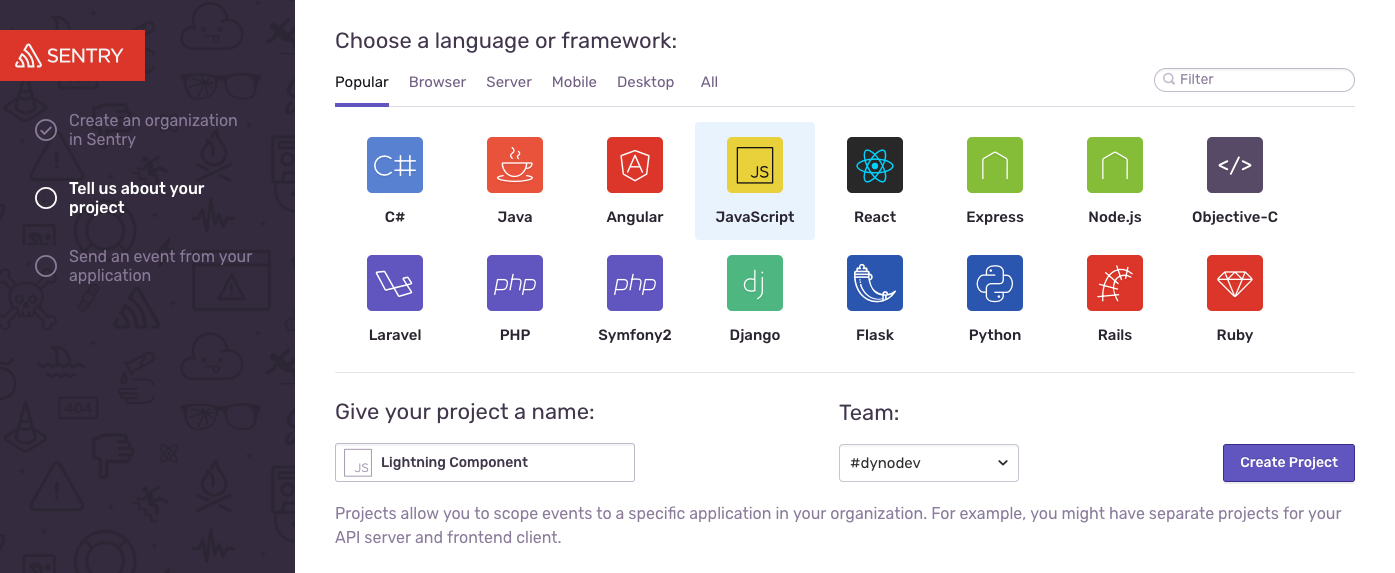This screenshot has width=1395, height=573.
Task: Choose the React atom icon
Action: click(x=875, y=165)
